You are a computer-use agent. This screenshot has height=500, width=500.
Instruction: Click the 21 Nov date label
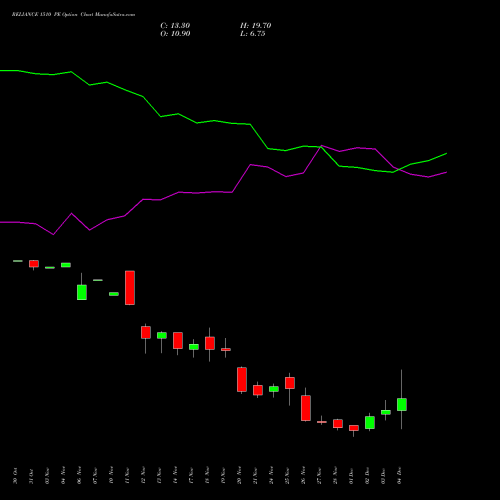click(x=255, y=476)
